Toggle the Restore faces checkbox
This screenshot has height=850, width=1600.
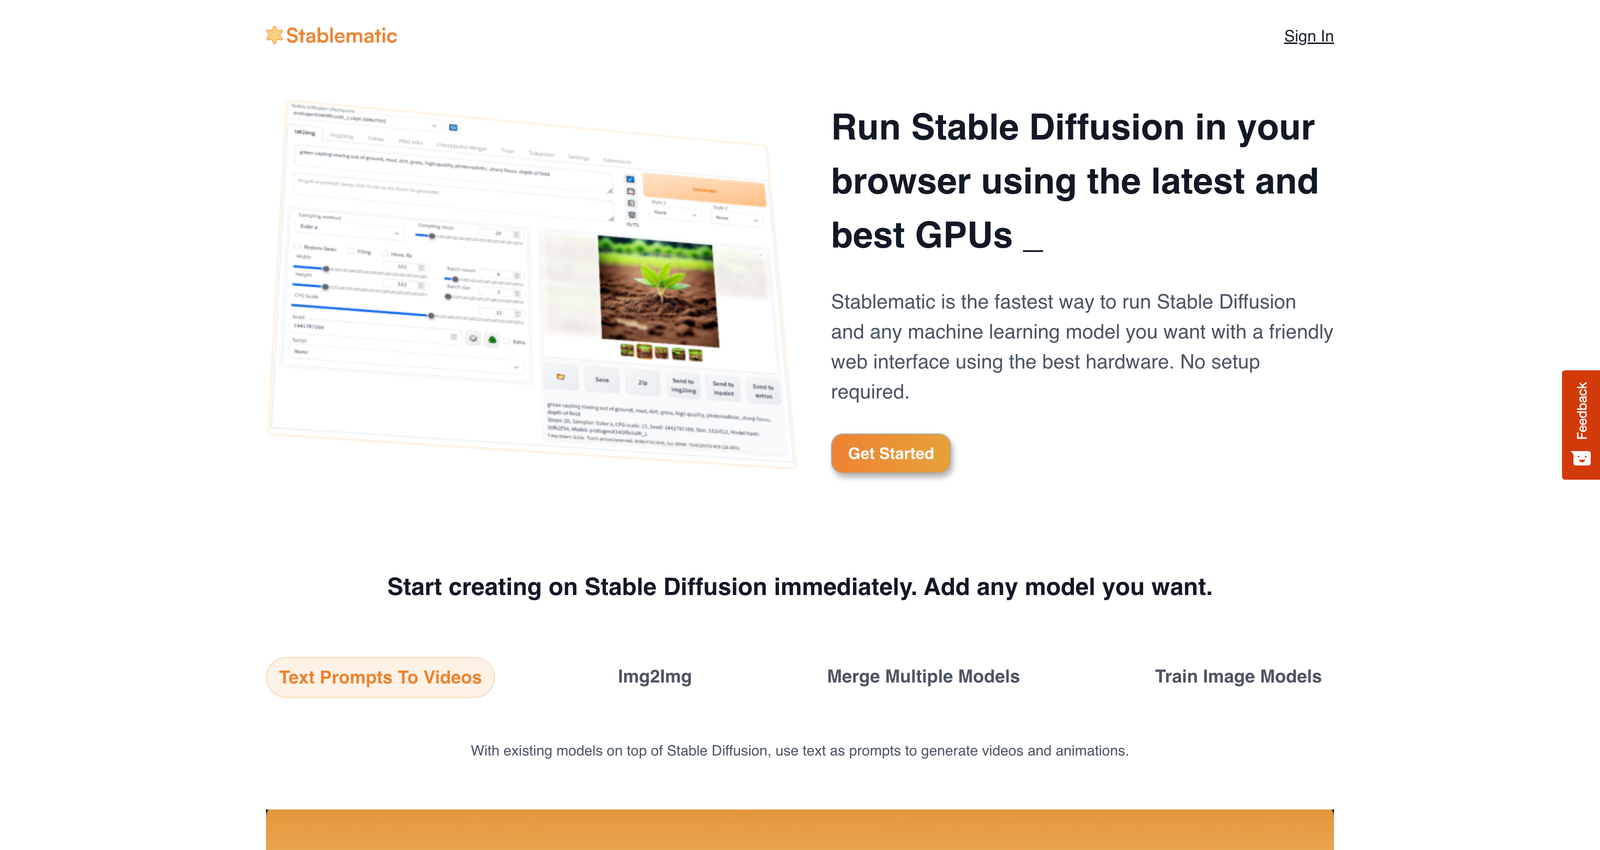298,246
